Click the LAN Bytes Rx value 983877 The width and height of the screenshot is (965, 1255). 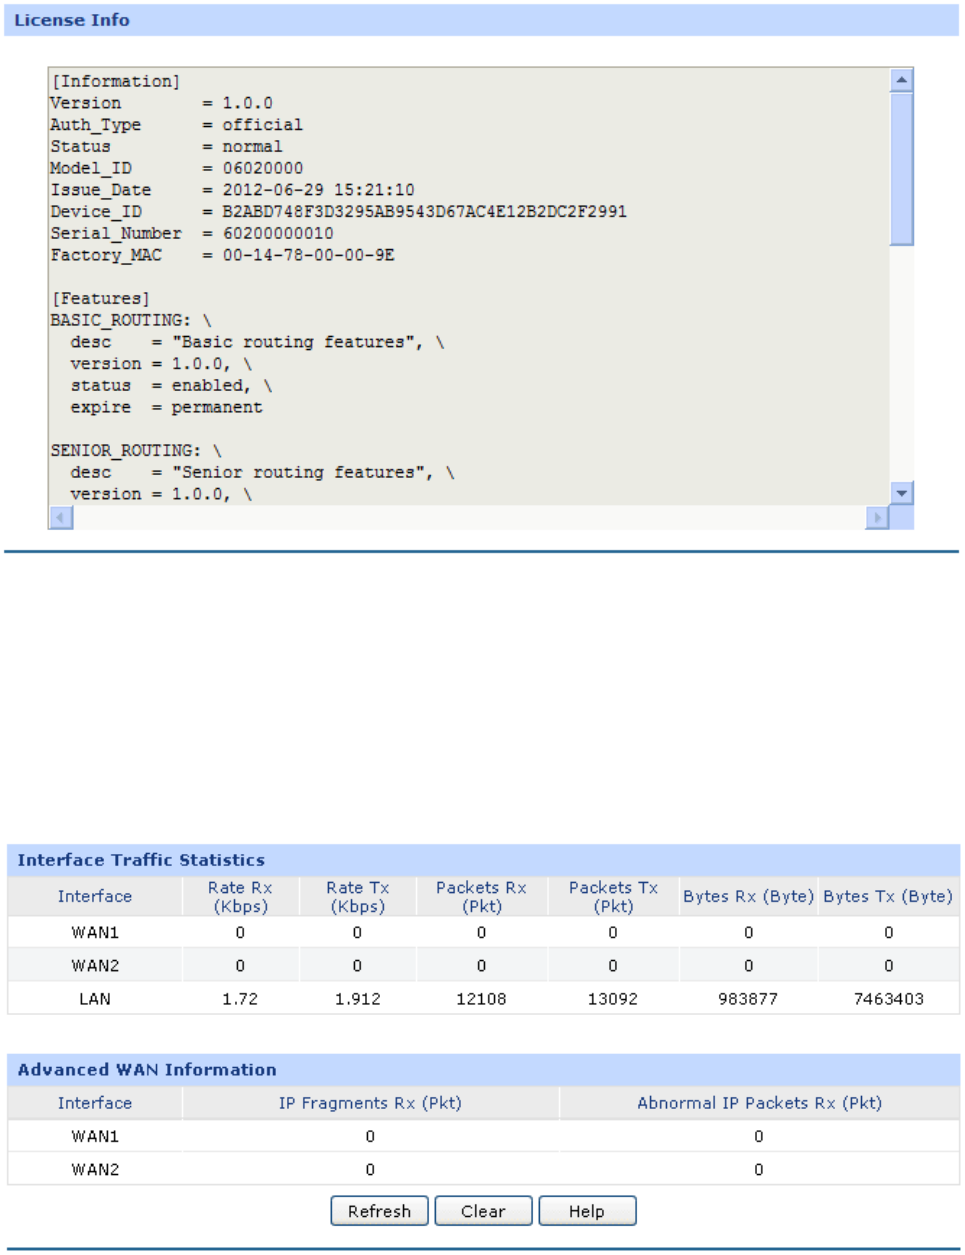(x=748, y=999)
